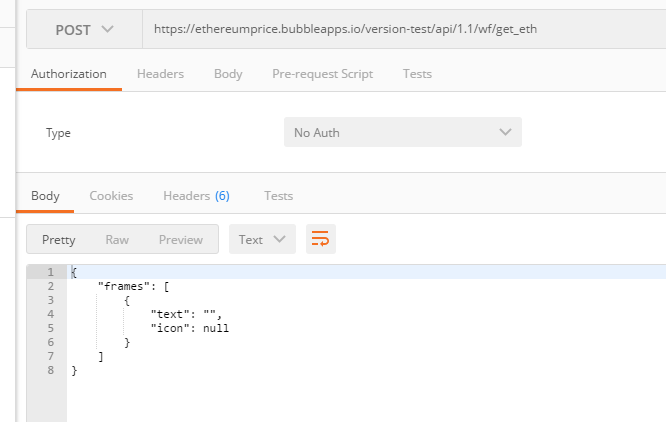666x422 pixels.
Task: Click line number 1 in the gutter
Action: pyautogui.click(x=49, y=272)
